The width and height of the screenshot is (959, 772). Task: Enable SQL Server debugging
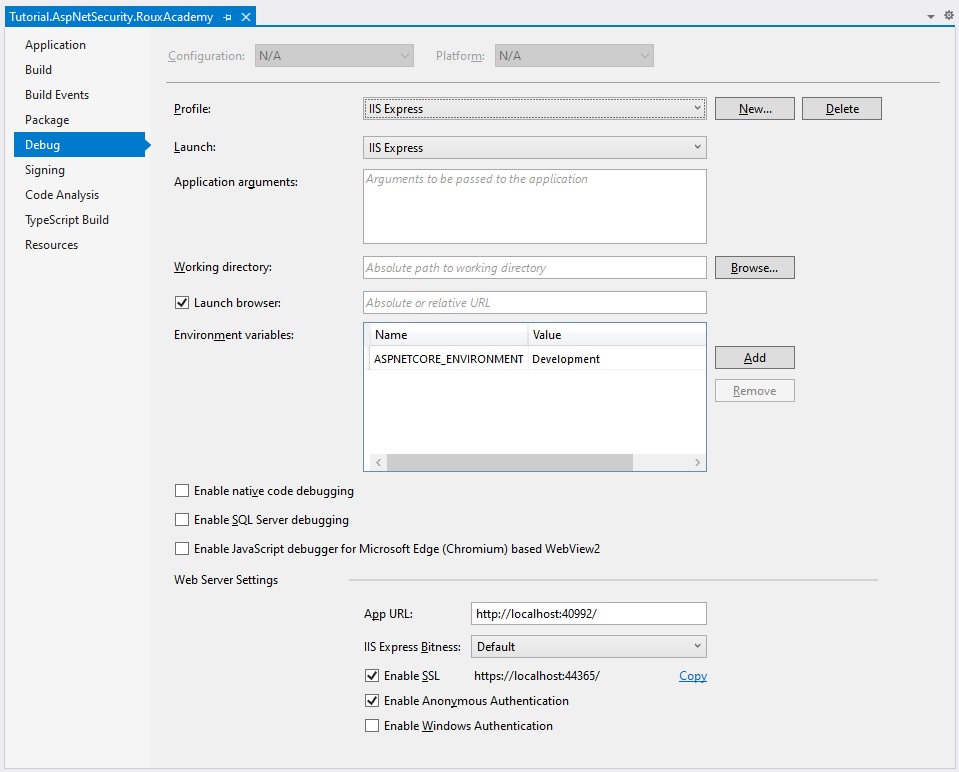click(182, 519)
